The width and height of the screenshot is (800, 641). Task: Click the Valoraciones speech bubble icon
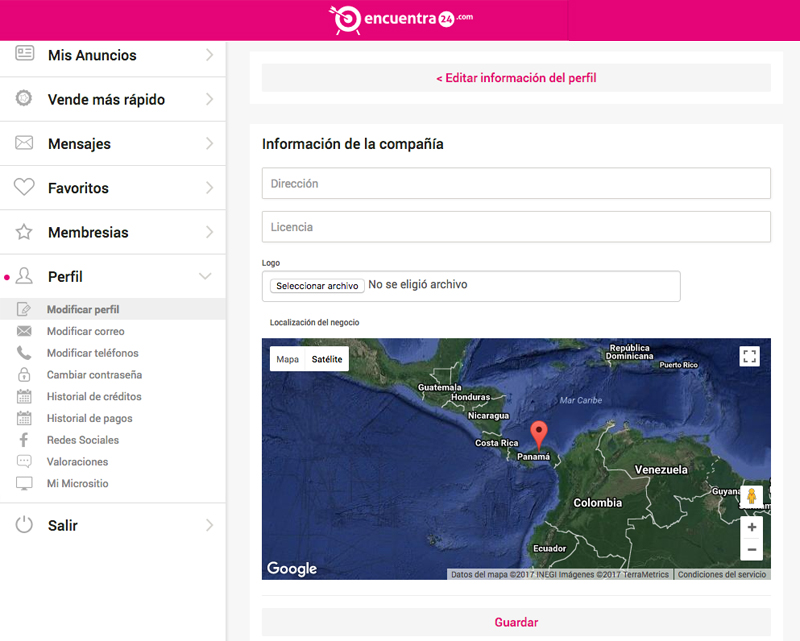(24, 462)
